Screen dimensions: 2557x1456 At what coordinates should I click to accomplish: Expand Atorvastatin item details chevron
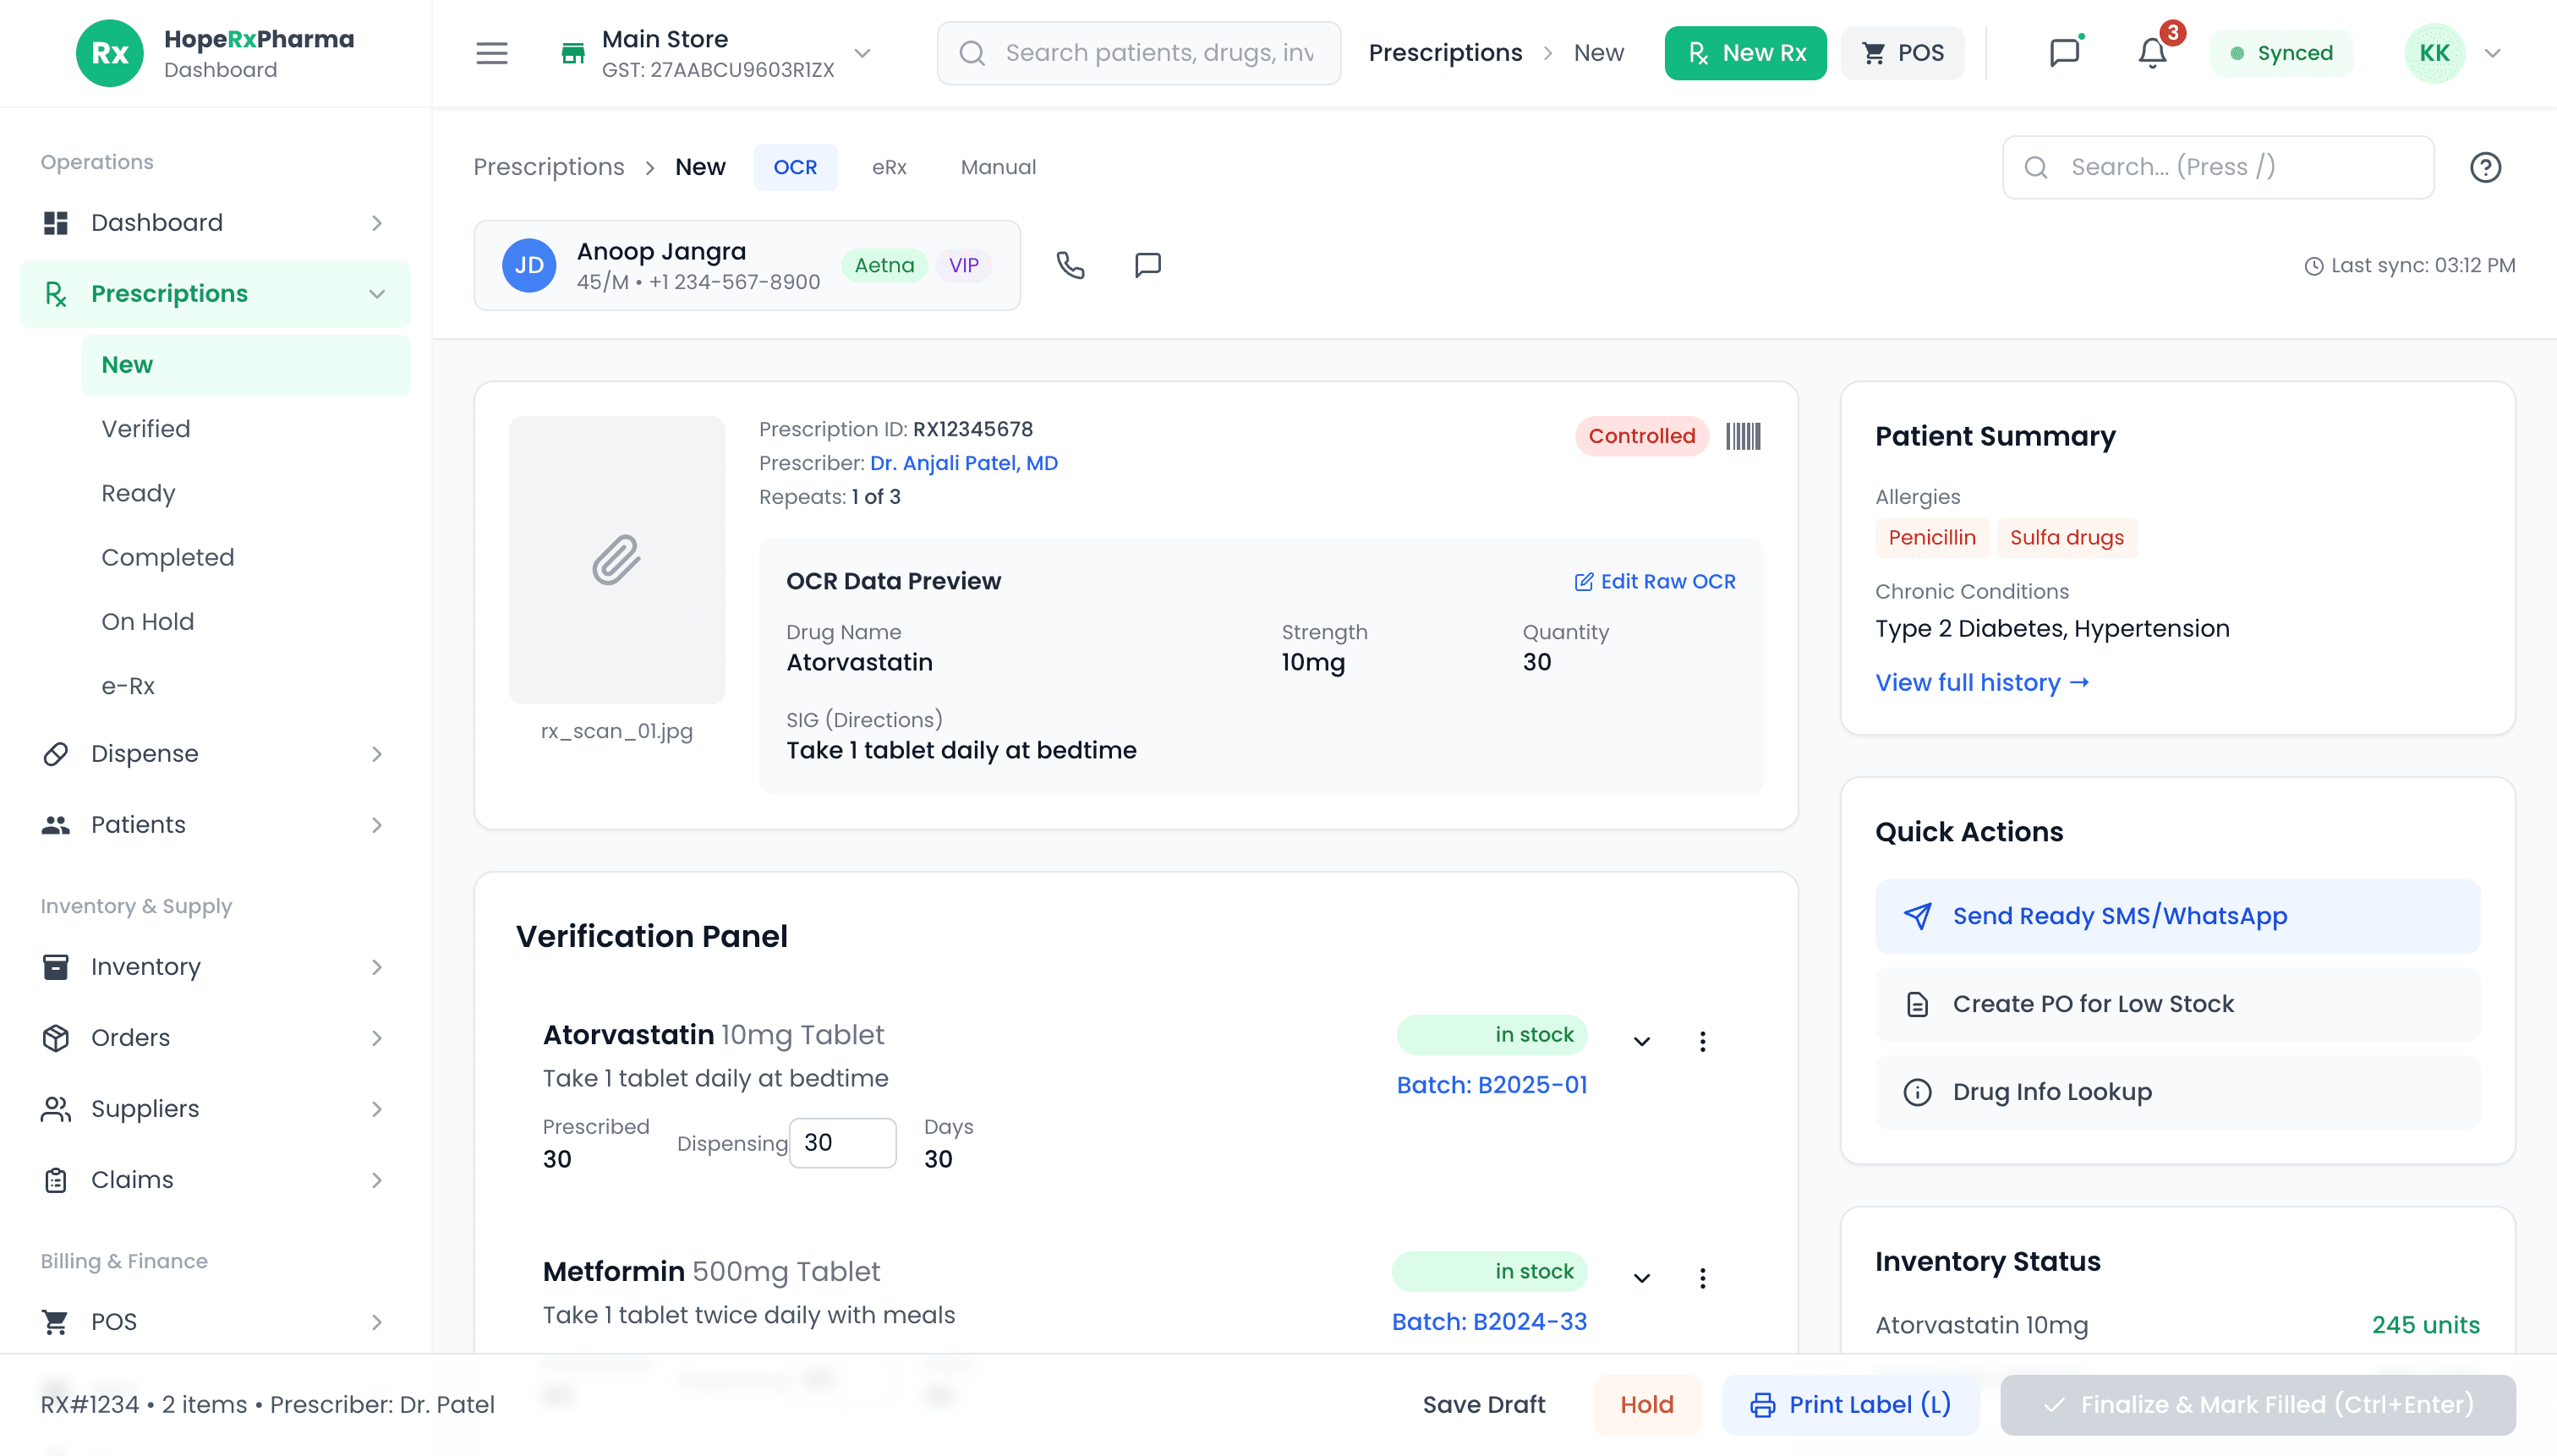1641,1041
